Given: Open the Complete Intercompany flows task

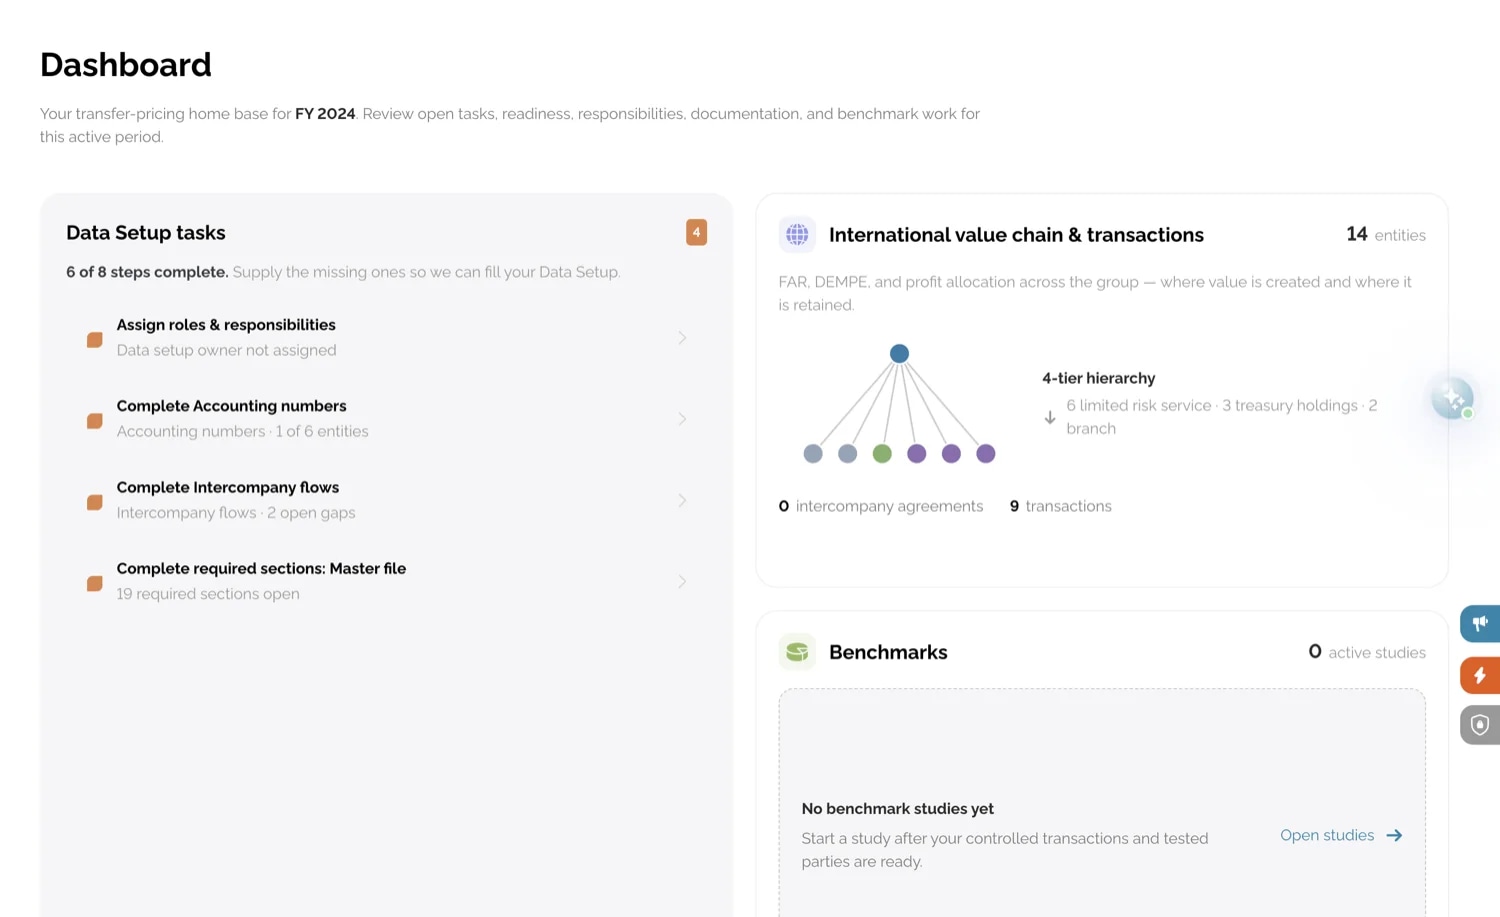Looking at the screenshot, I should tap(386, 500).
